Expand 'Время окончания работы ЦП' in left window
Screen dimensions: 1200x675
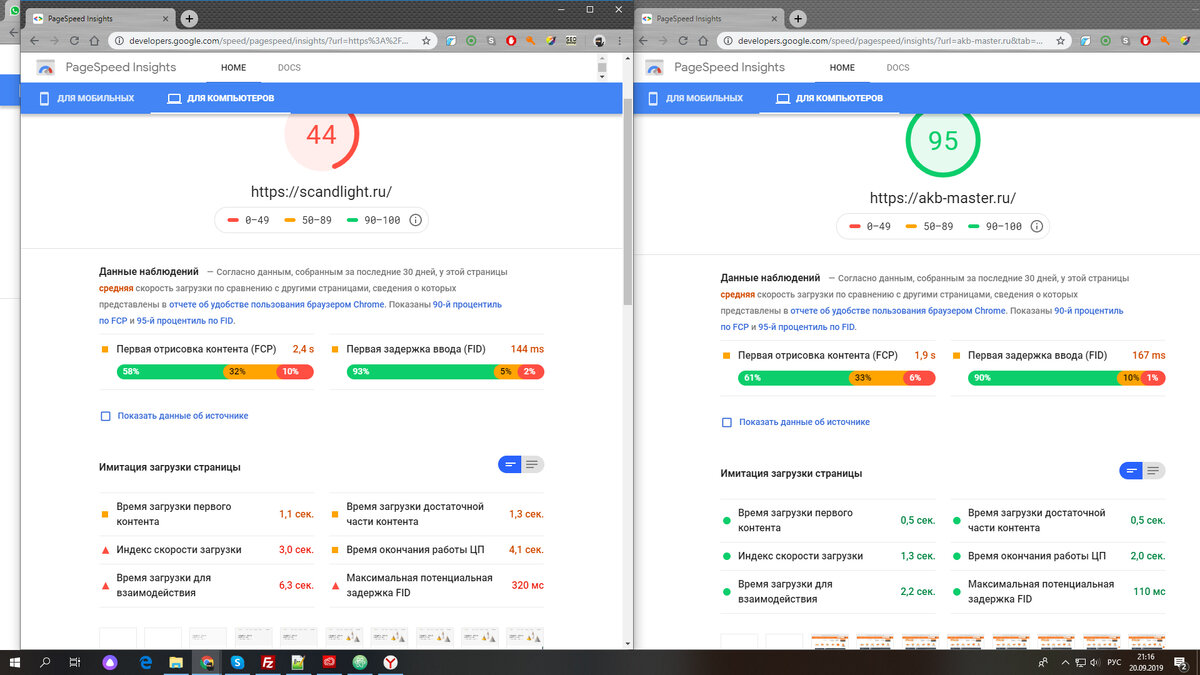[438, 549]
